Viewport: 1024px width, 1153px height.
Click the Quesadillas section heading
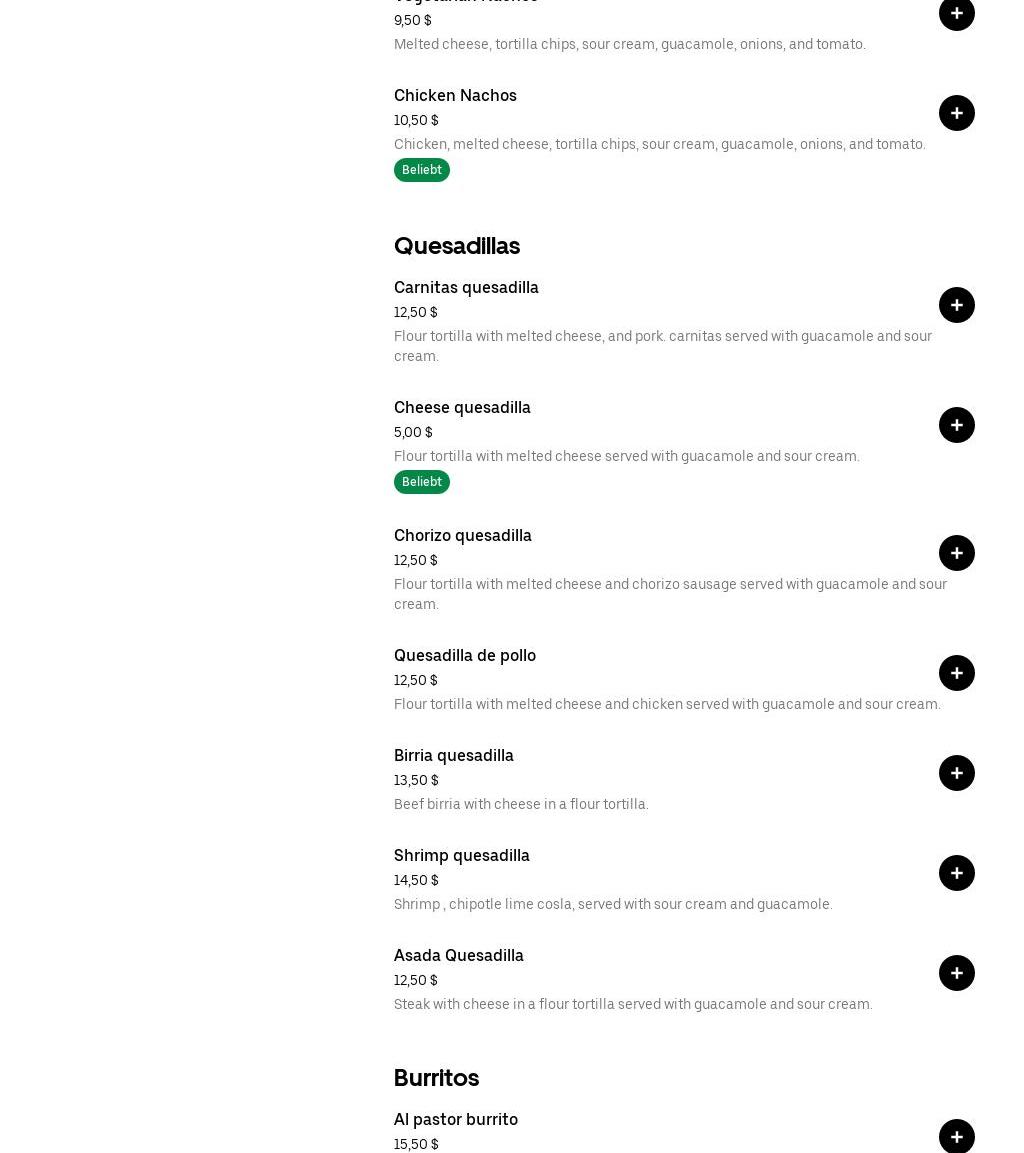(x=457, y=246)
